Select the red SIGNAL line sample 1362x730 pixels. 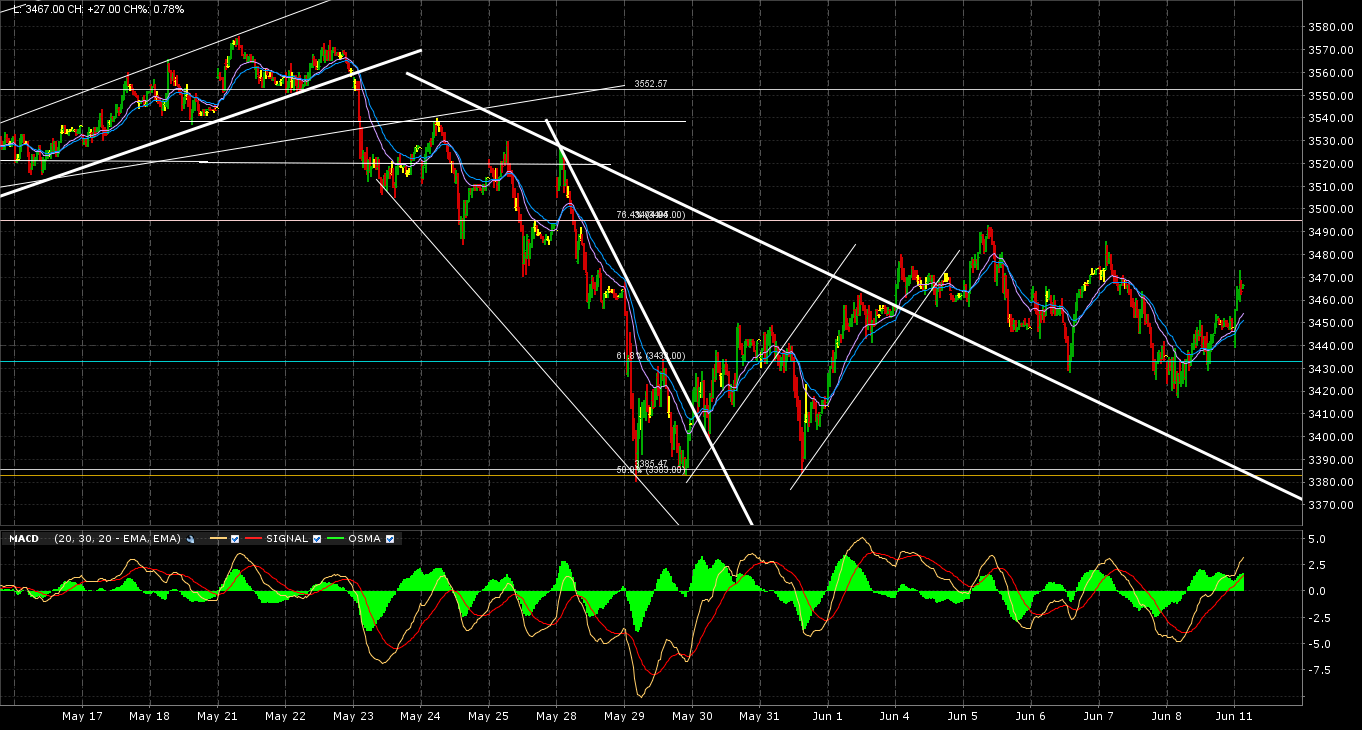point(253,538)
